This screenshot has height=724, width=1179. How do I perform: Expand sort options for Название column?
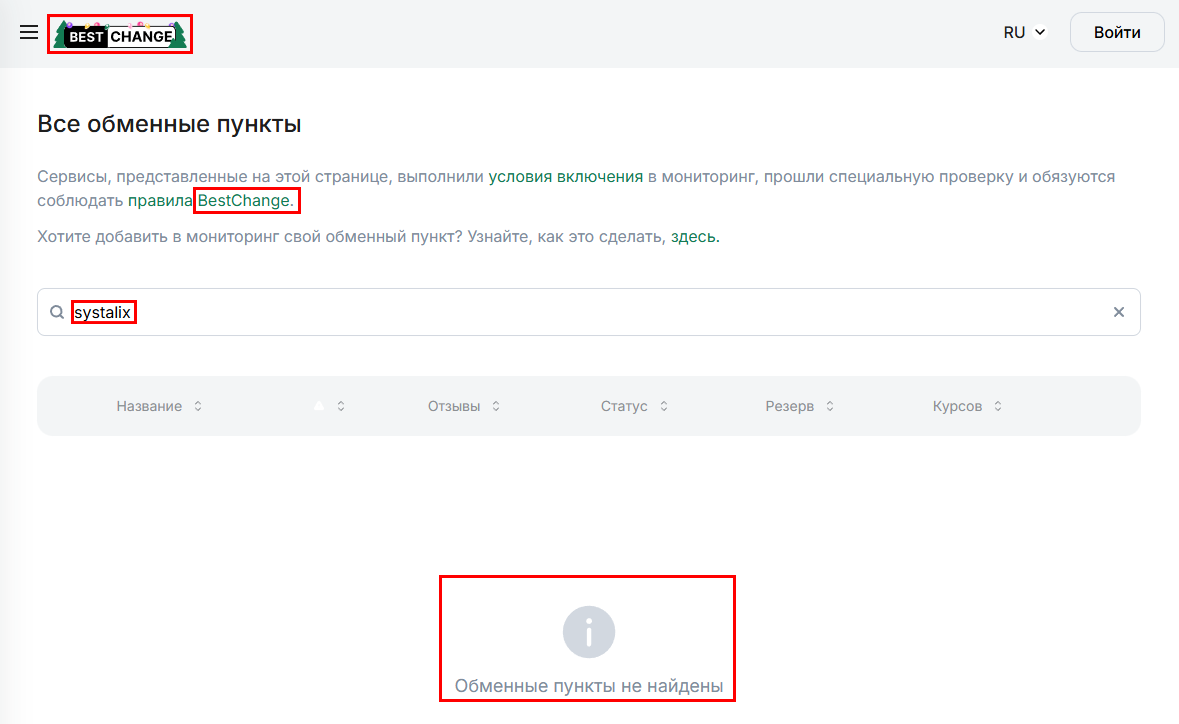point(197,406)
